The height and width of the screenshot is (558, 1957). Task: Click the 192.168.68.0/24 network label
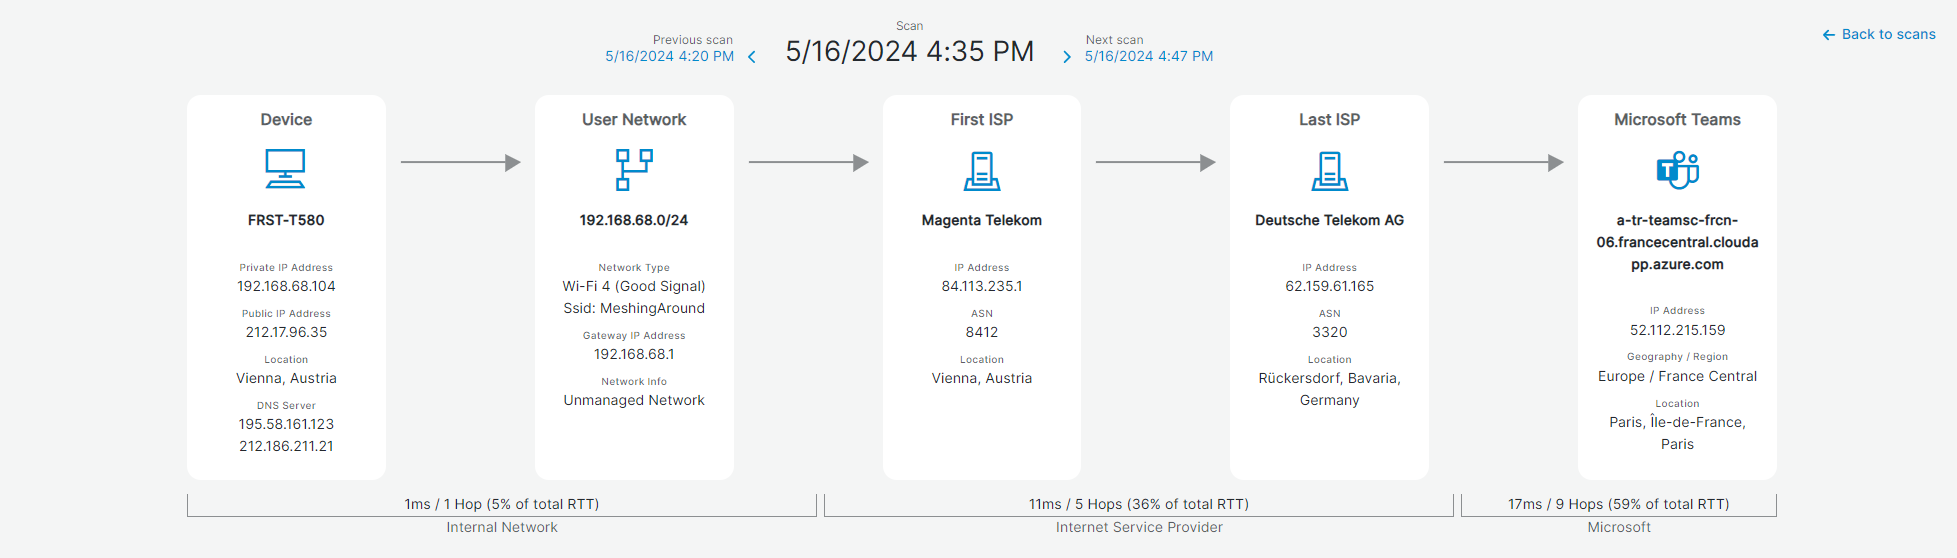[634, 220]
